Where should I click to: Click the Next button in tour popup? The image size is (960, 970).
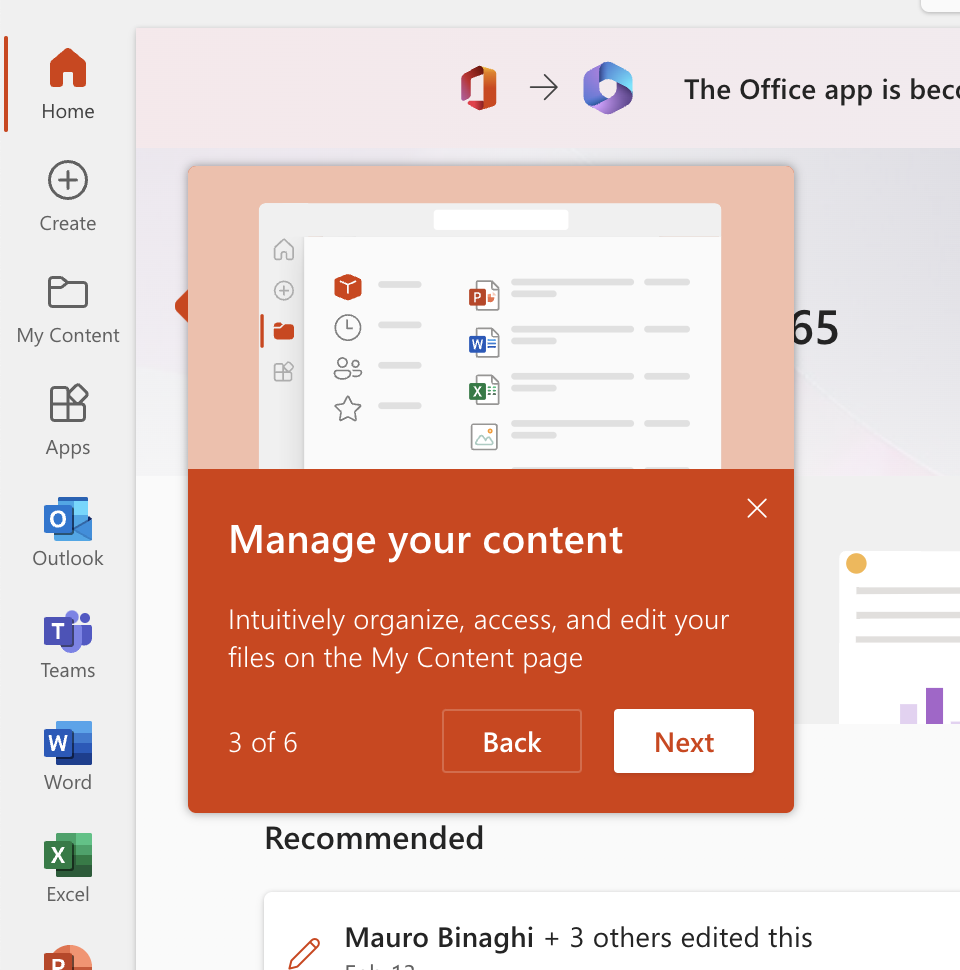[x=683, y=742]
